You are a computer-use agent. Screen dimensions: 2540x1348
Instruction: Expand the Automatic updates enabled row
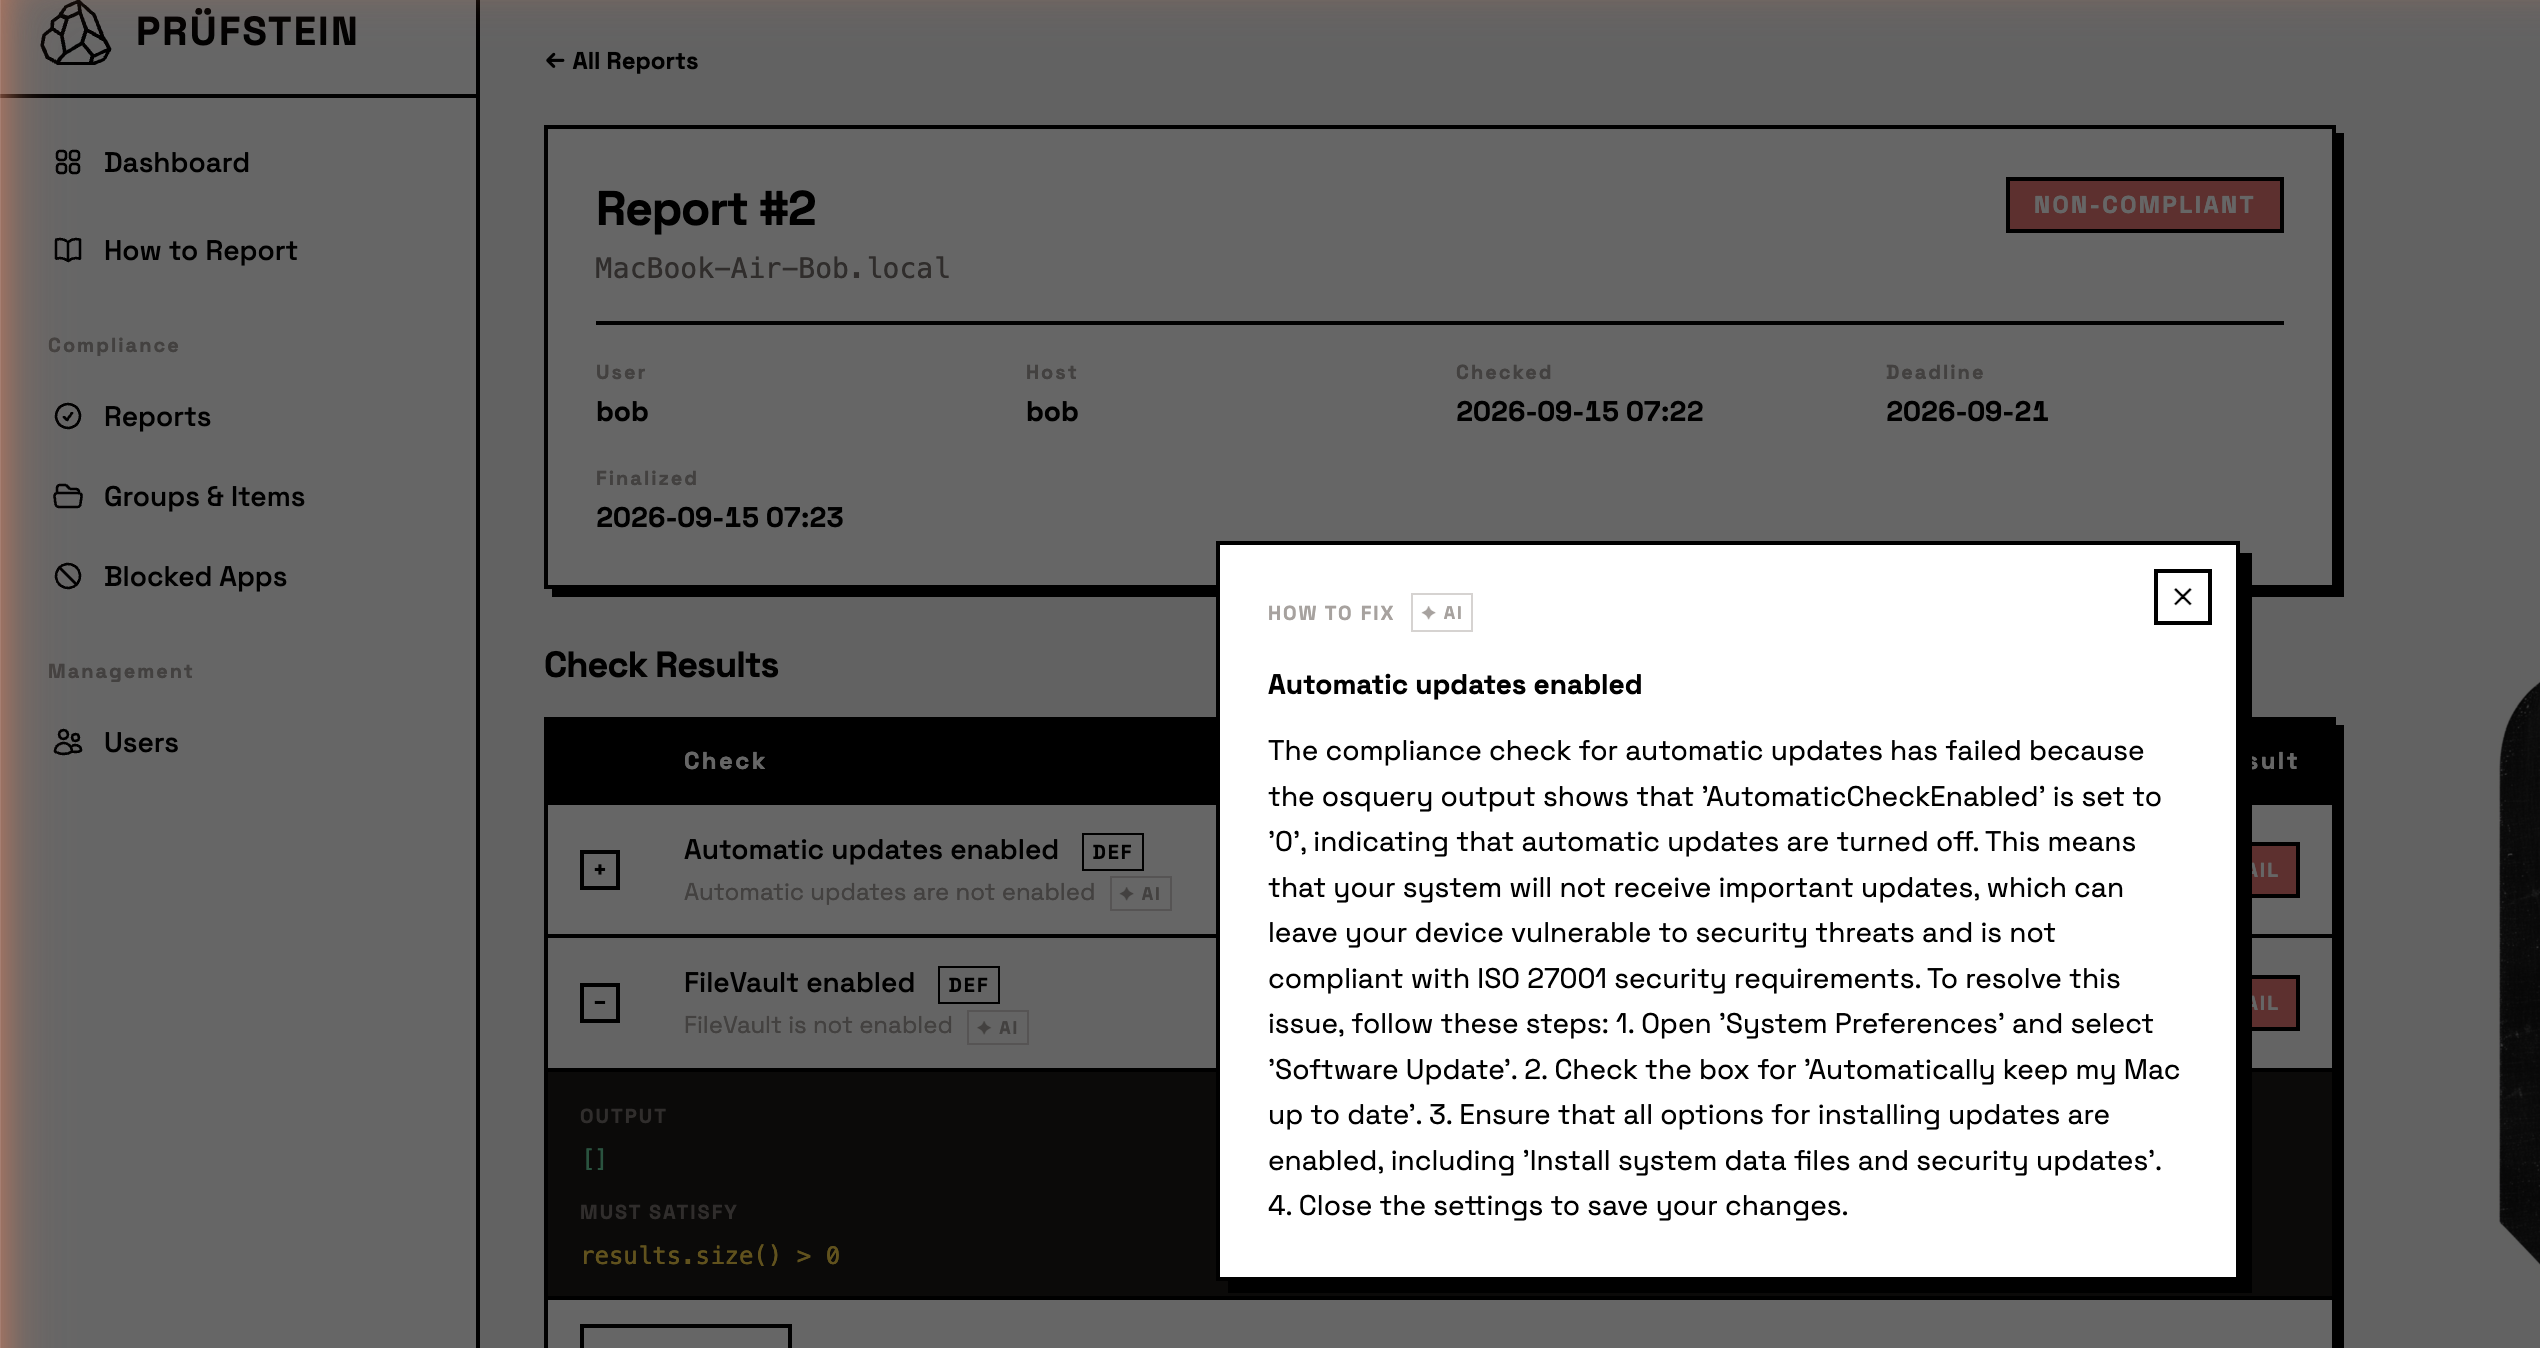[600, 870]
